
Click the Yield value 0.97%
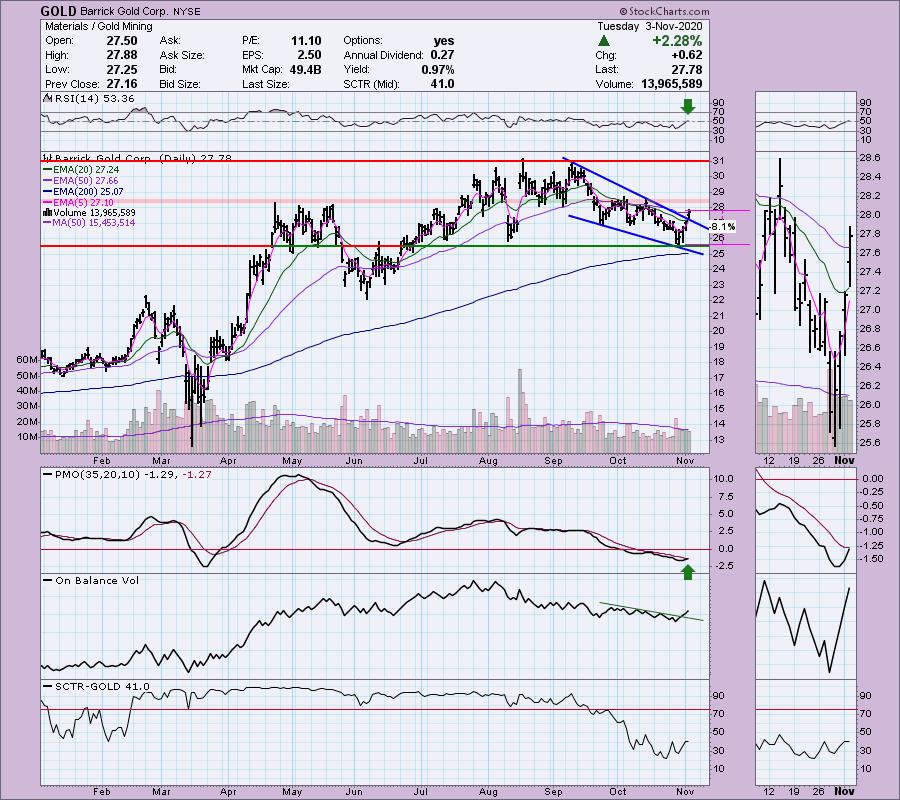click(x=437, y=69)
